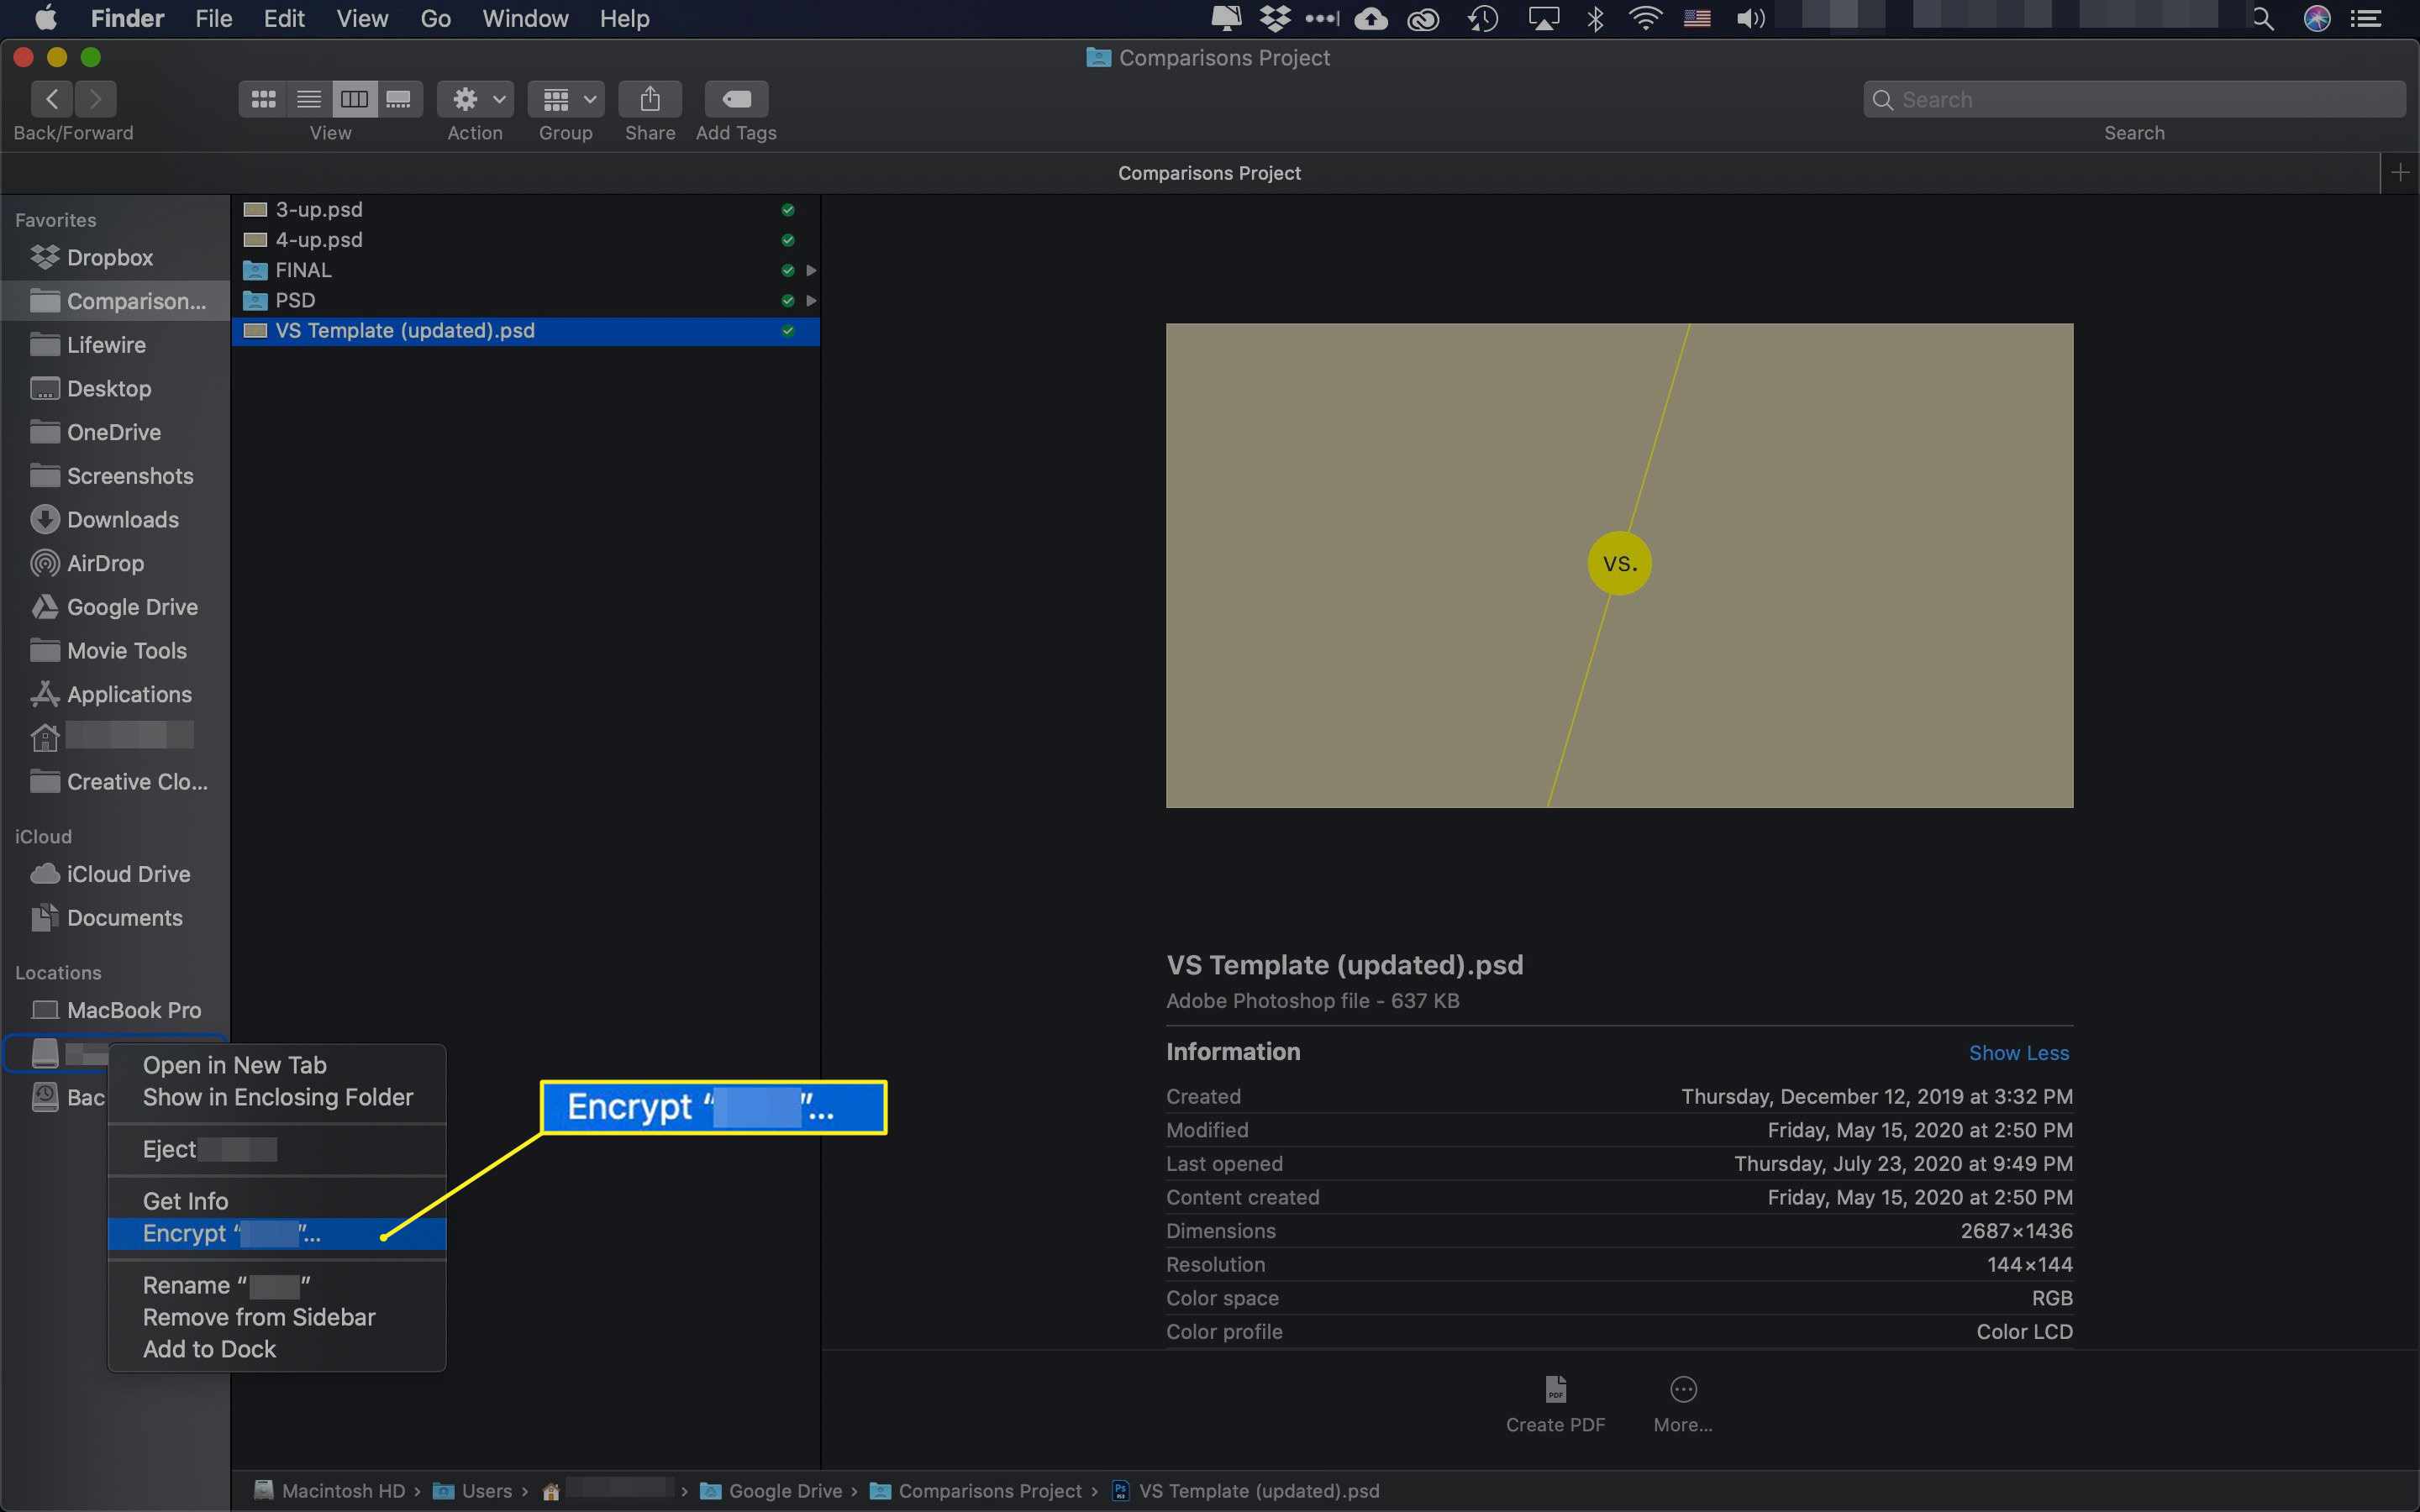Click the Add Tags toolbar icon
Viewport: 2420px width, 1512px height.
pyautogui.click(x=736, y=99)
